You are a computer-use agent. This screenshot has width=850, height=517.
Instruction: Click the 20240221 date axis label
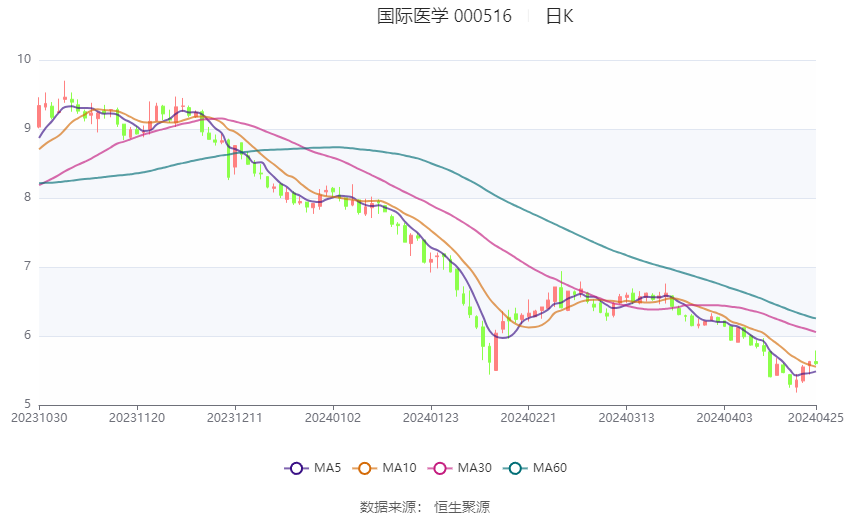tap(528, 418)
